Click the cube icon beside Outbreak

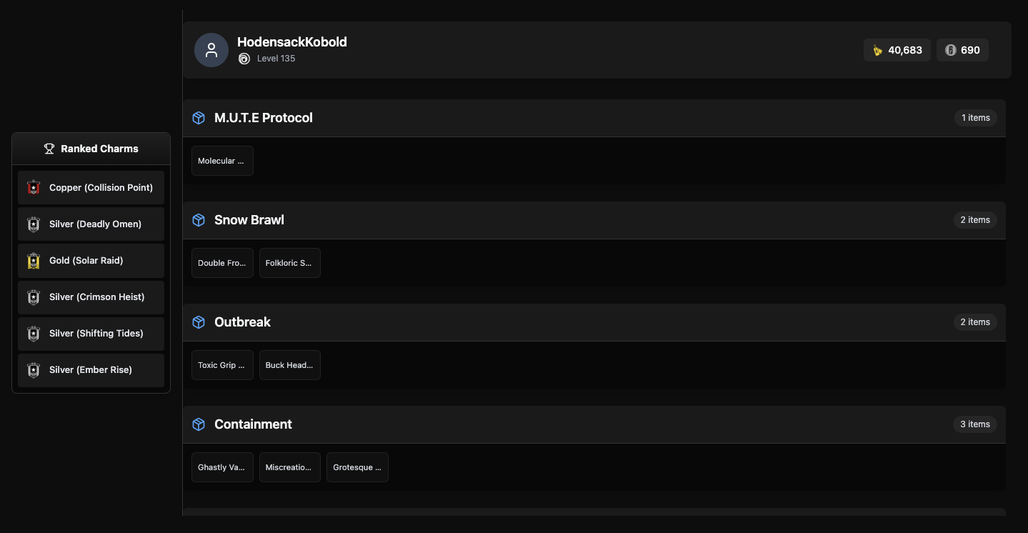(199, 322)
